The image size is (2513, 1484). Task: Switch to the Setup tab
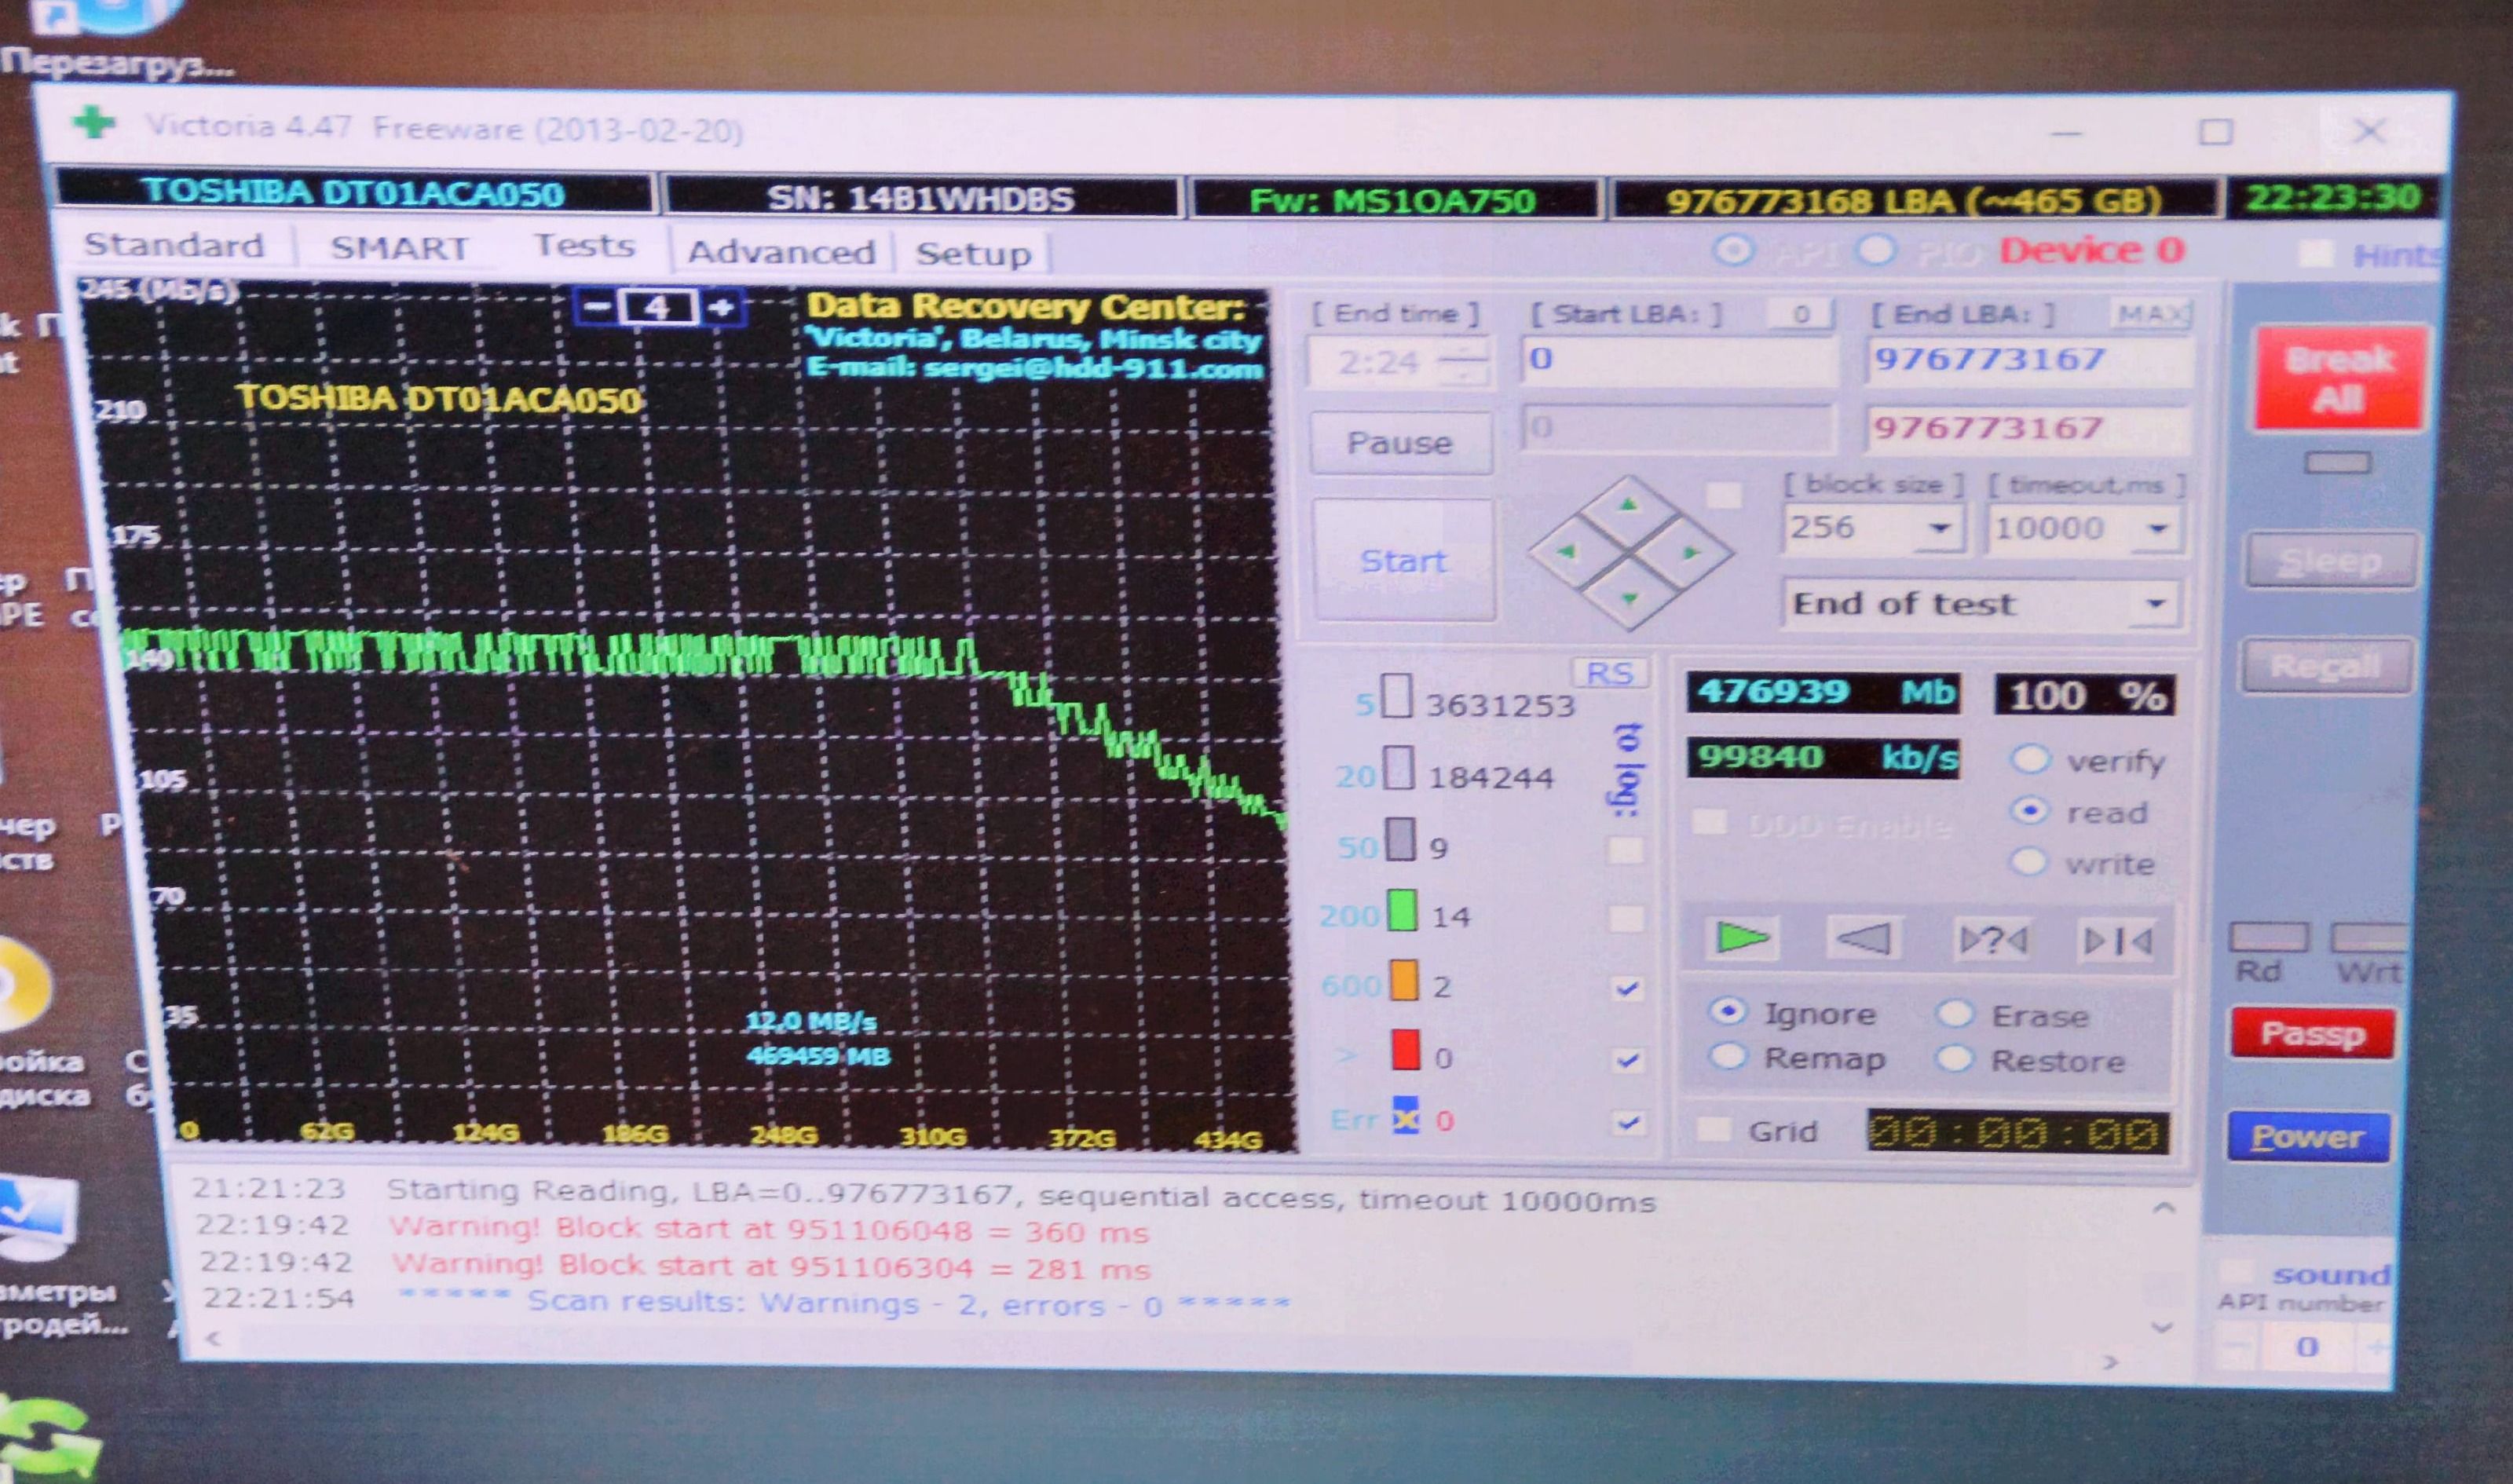pyautogui.click(x=973, y=254)
